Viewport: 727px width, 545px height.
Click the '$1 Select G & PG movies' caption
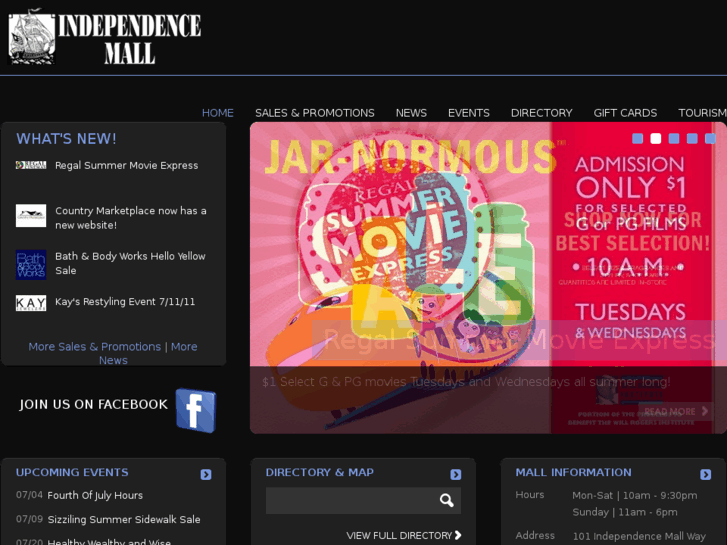pyautogui.click(x=466, y=382)
